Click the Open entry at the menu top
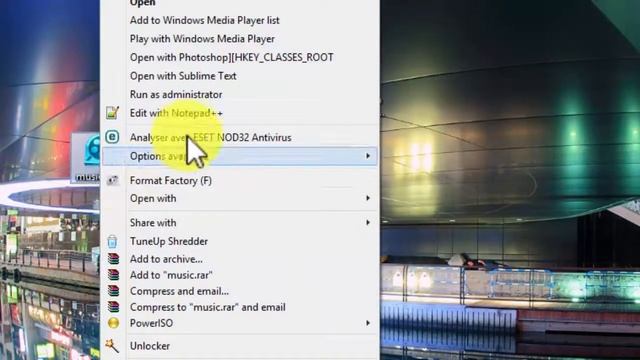This screenshot has height=360, width=640. point(142,3)
